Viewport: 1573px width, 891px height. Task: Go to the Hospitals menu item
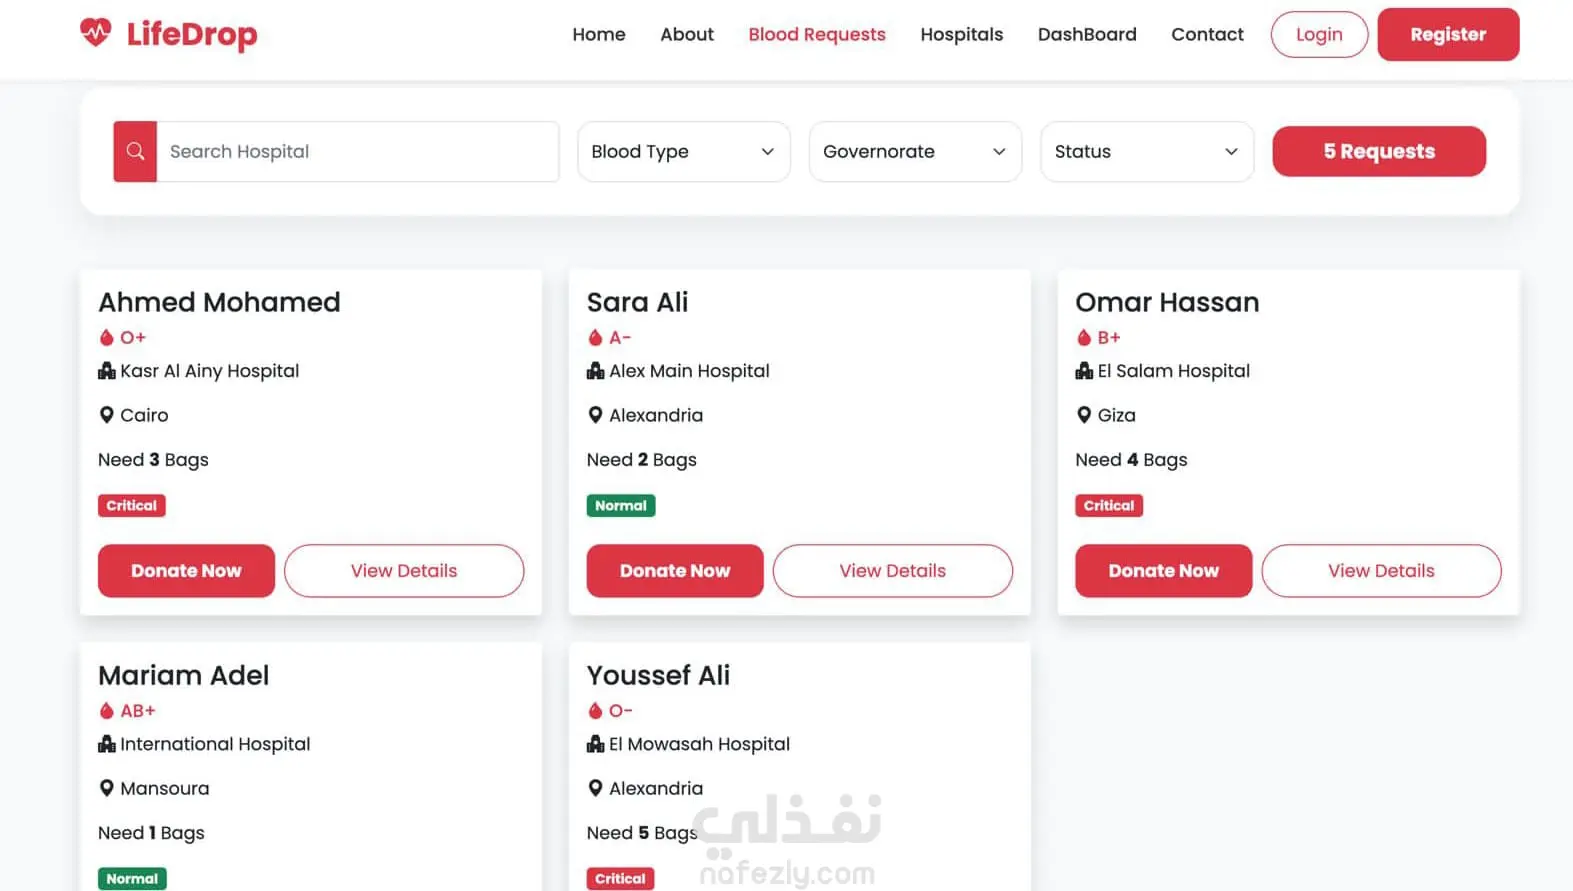tap(961, 34)
